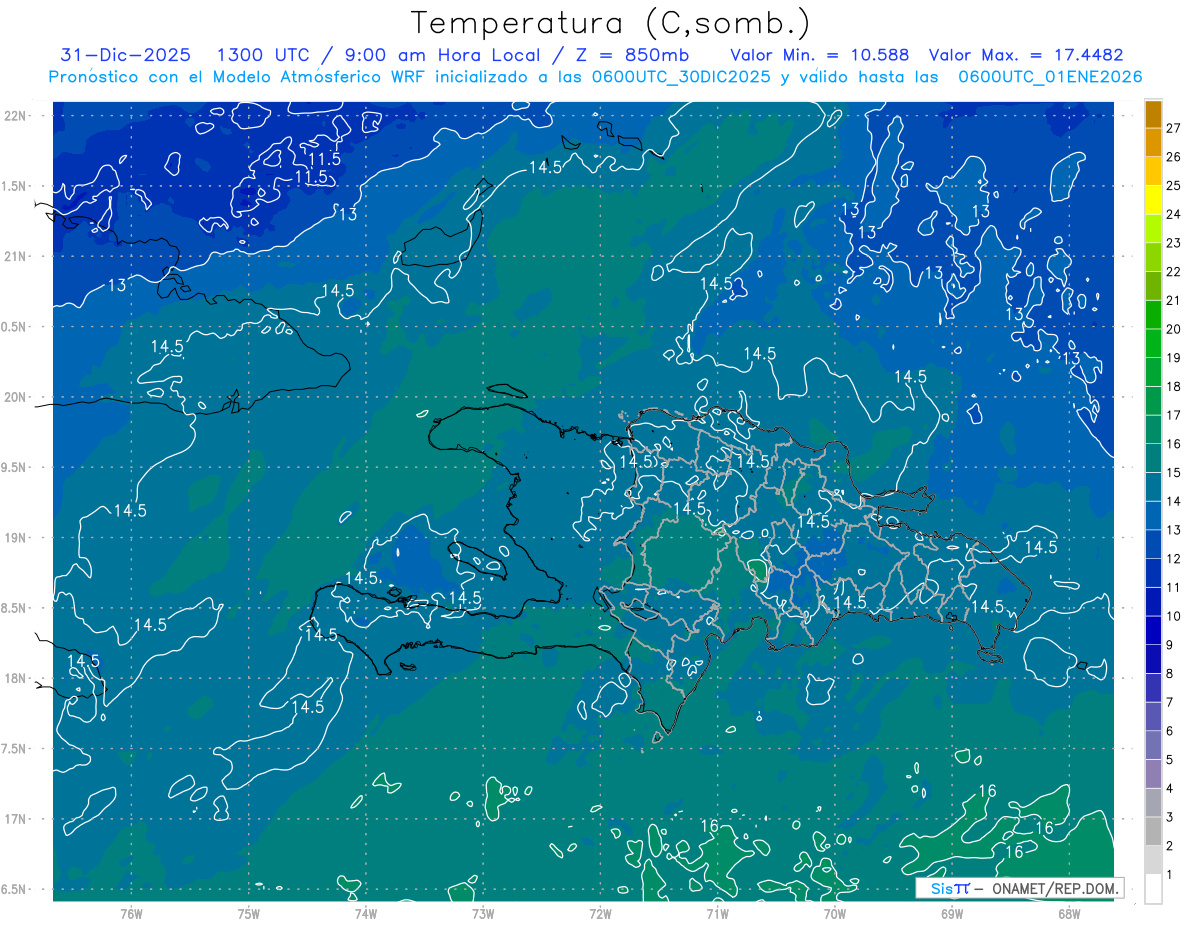The width and height of the screenshot is (1200, 927).
Task: Click the '1300 UTC' time text
Action: click(263, 55)
